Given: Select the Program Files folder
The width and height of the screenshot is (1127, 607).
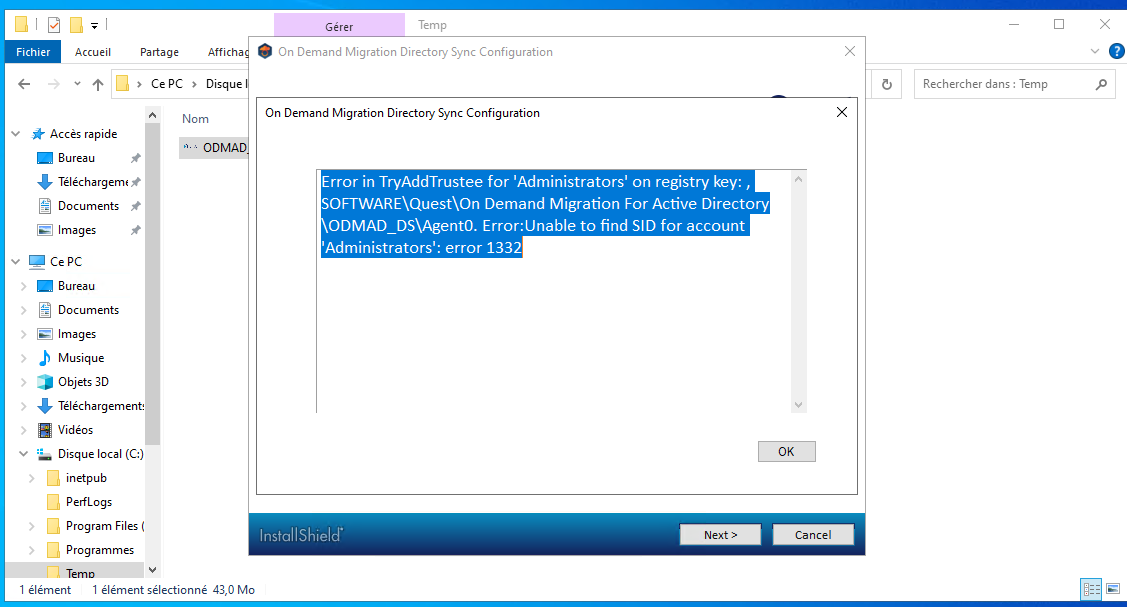Looking at the screenshot, I should click(105, 526).
